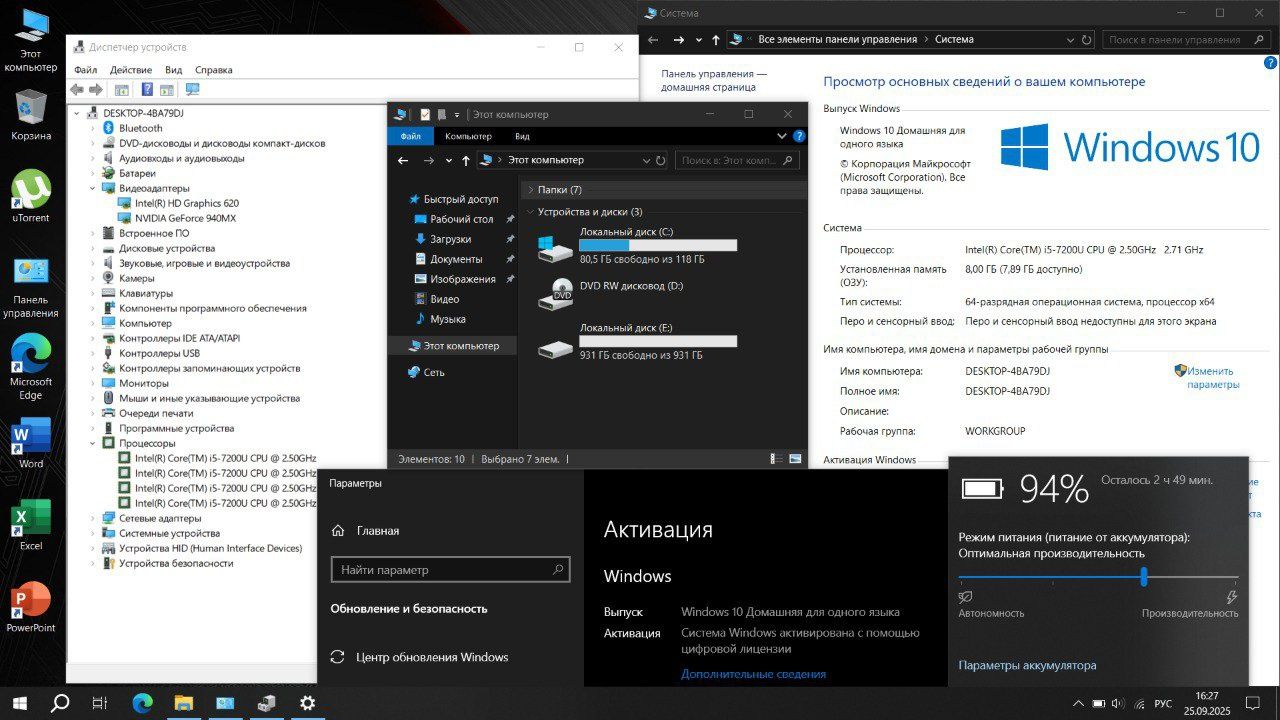Click taskbar Search magnifier
1280x720 pixels.
[60, 703]
